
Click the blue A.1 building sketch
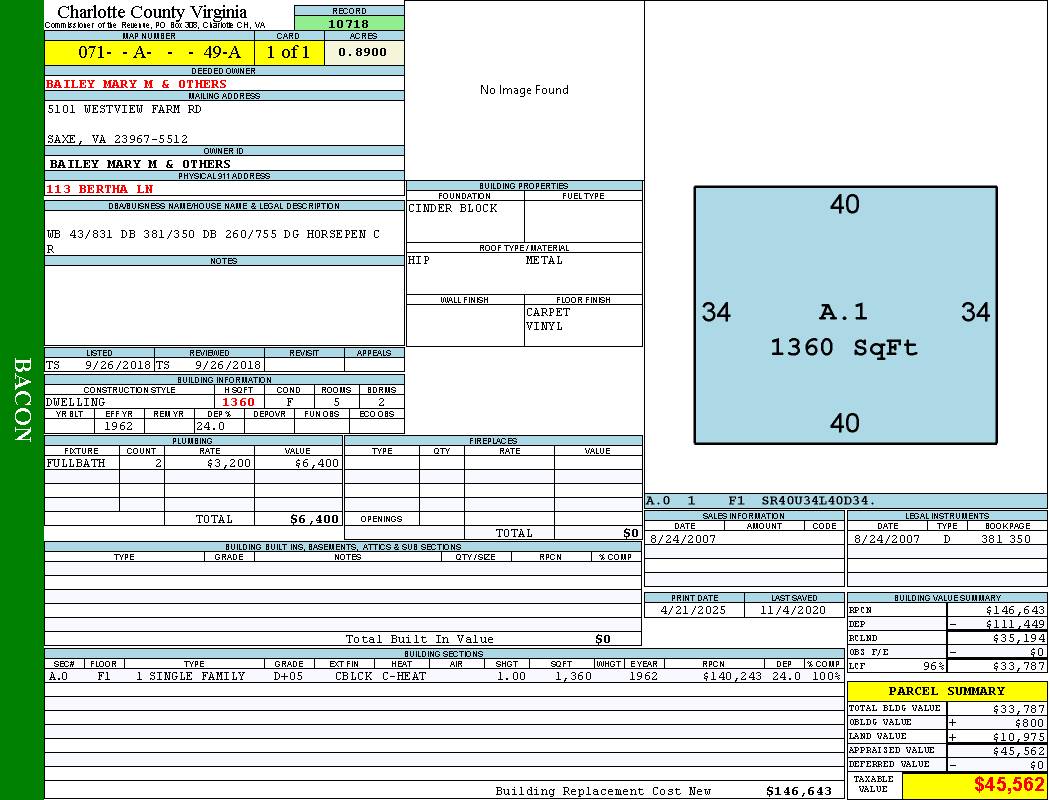[845, 314]
